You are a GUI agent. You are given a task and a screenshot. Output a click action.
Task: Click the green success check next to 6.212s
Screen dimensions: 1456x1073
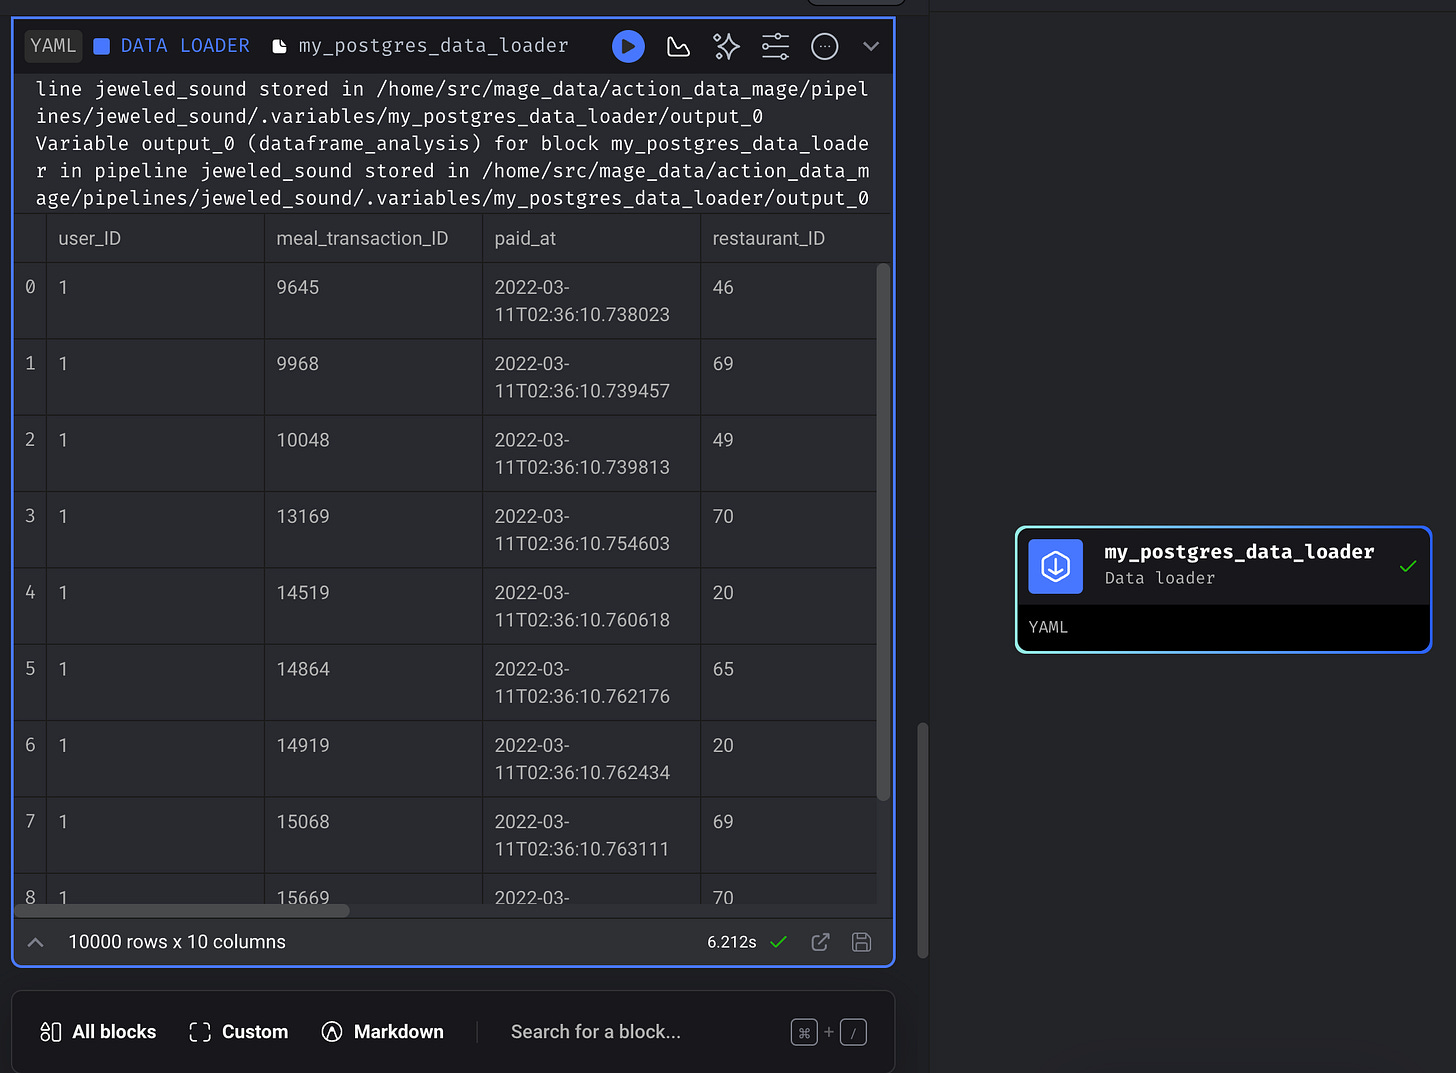[x=778, y=942]
